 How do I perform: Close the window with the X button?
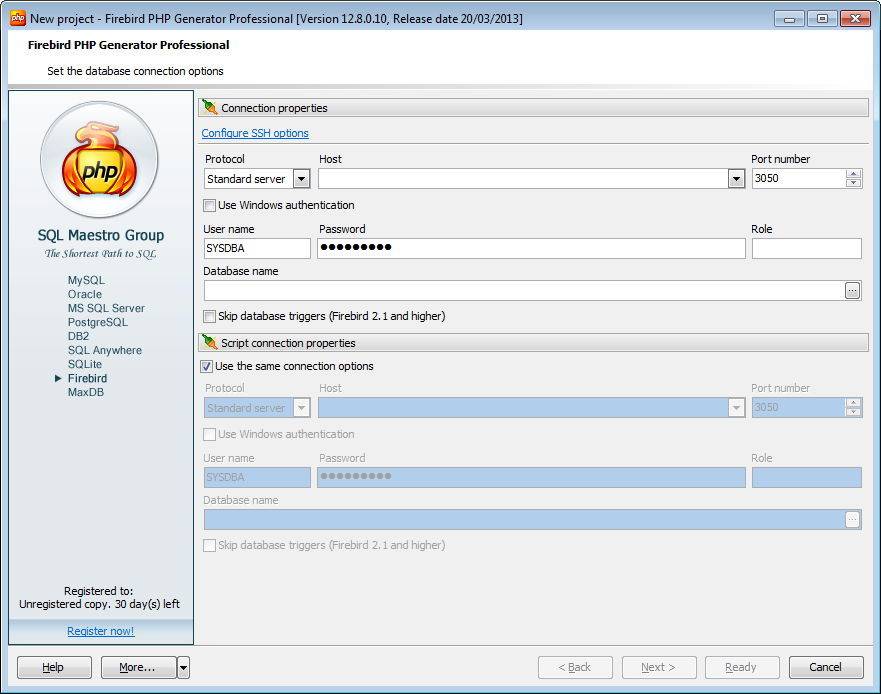855,19
